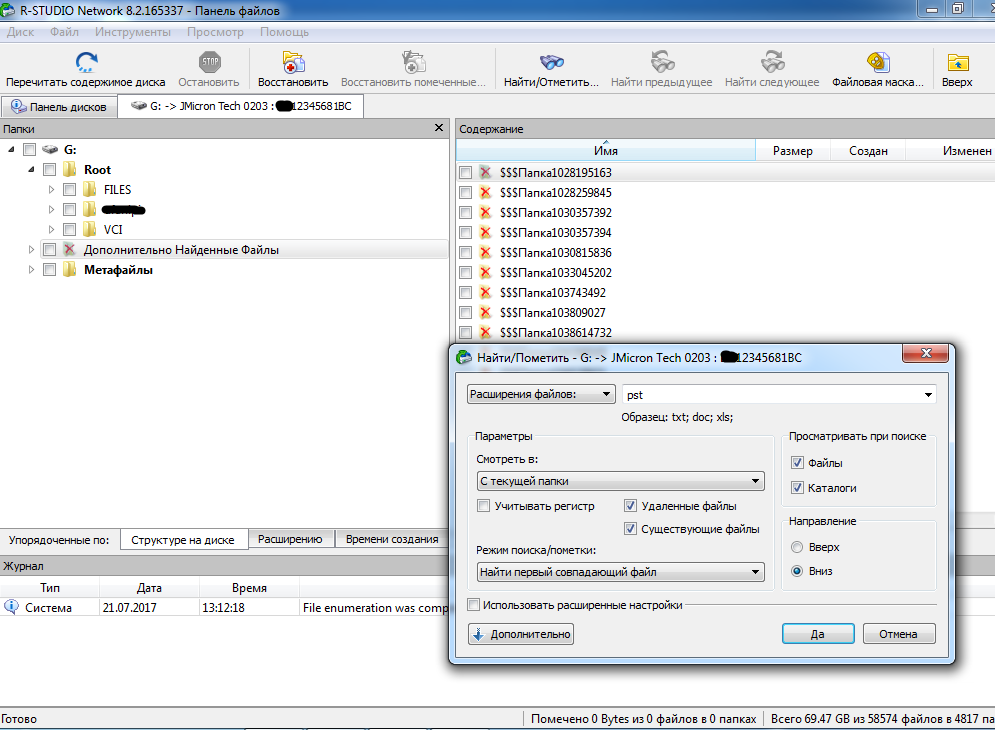Open С текущей папки dropdown

pos(621,481)
